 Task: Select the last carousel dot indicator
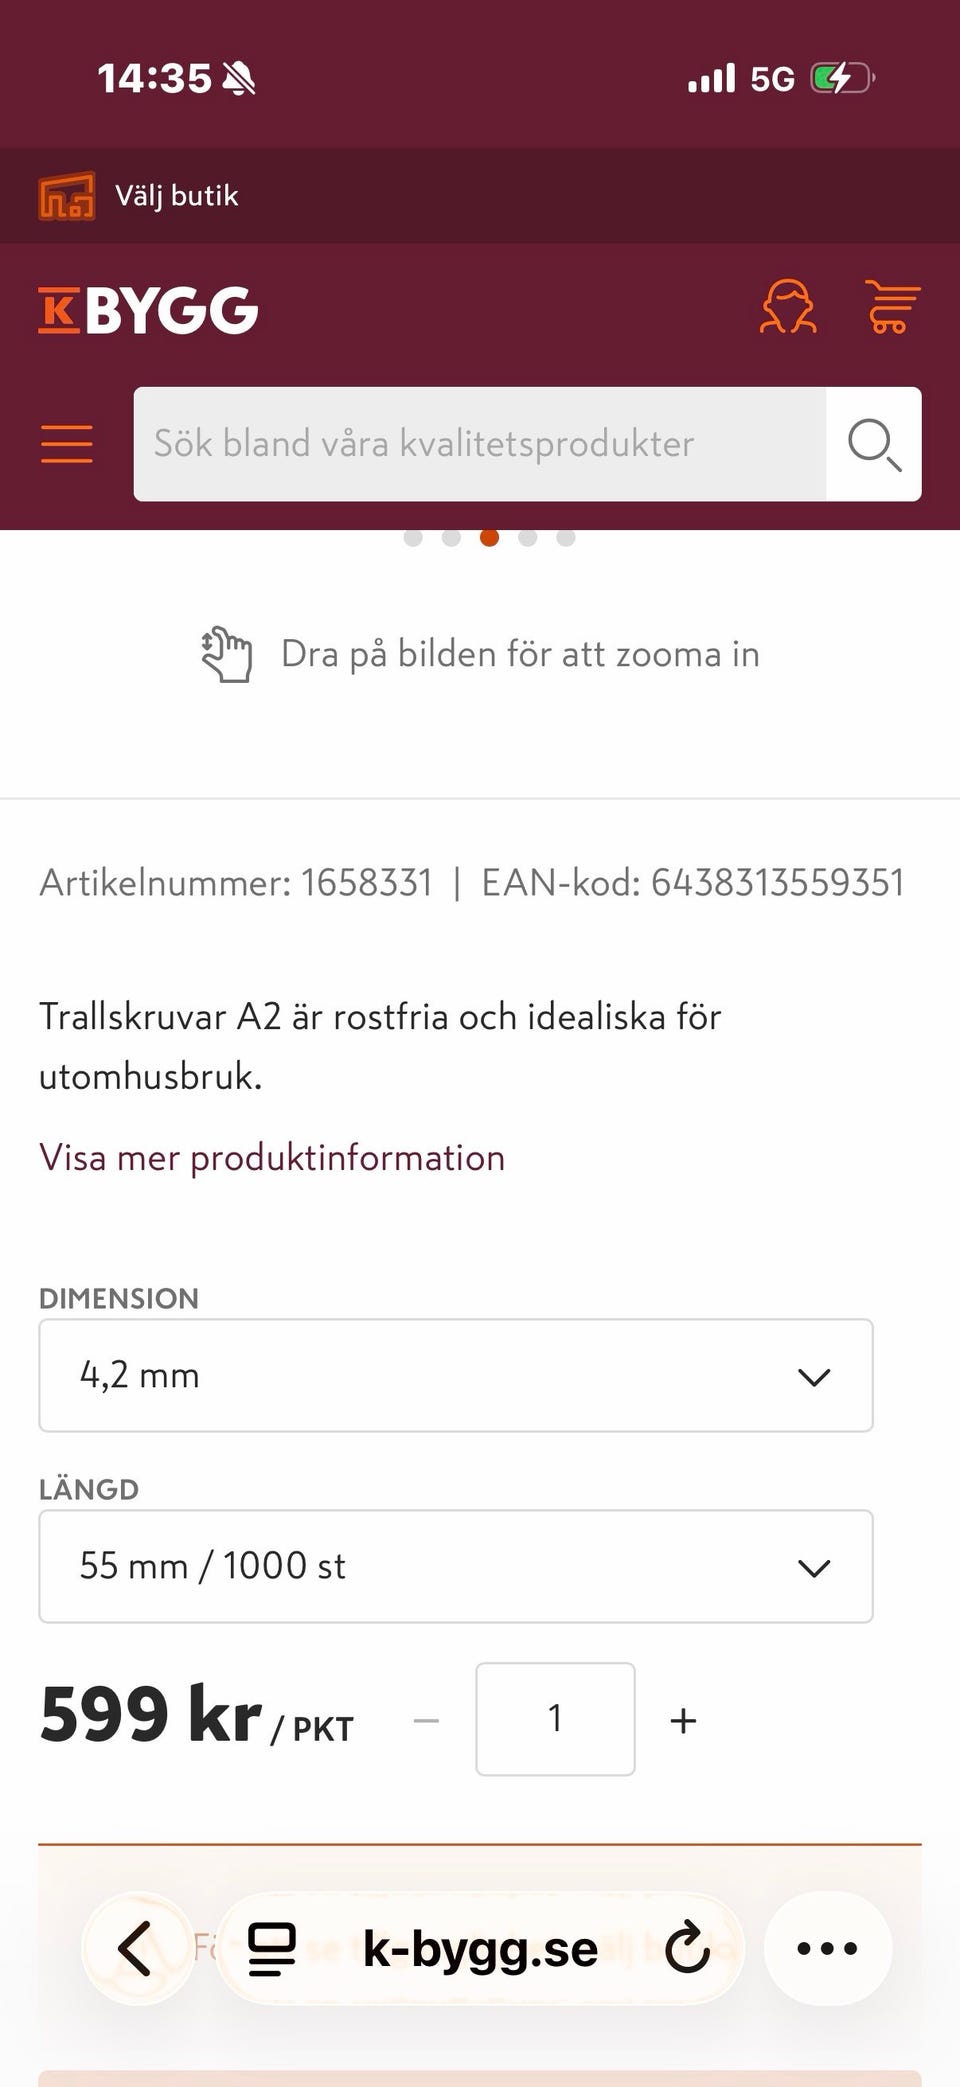pyautogui.click(x=566, y=537)
